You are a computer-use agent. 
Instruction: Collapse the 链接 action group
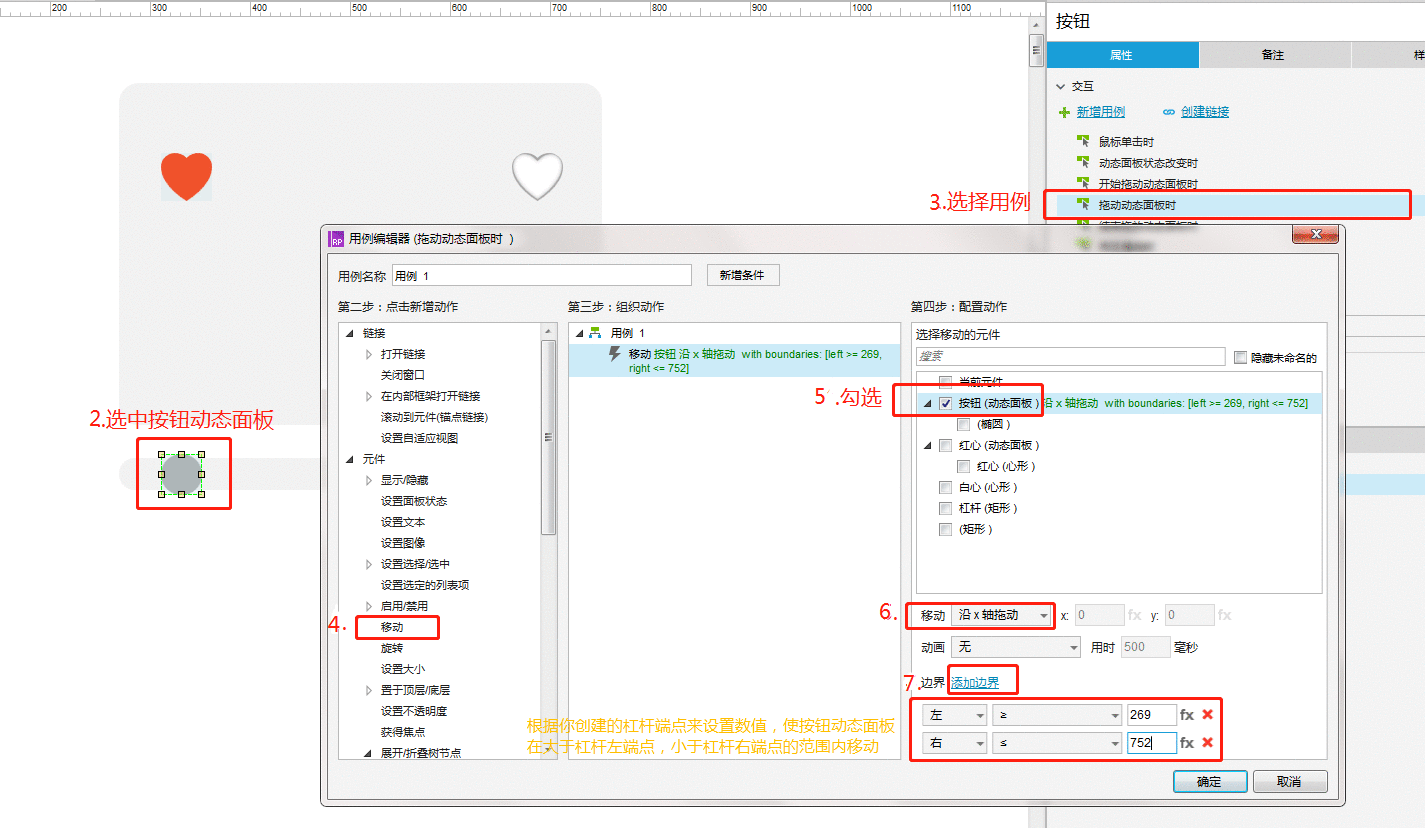tap(349, 333)
